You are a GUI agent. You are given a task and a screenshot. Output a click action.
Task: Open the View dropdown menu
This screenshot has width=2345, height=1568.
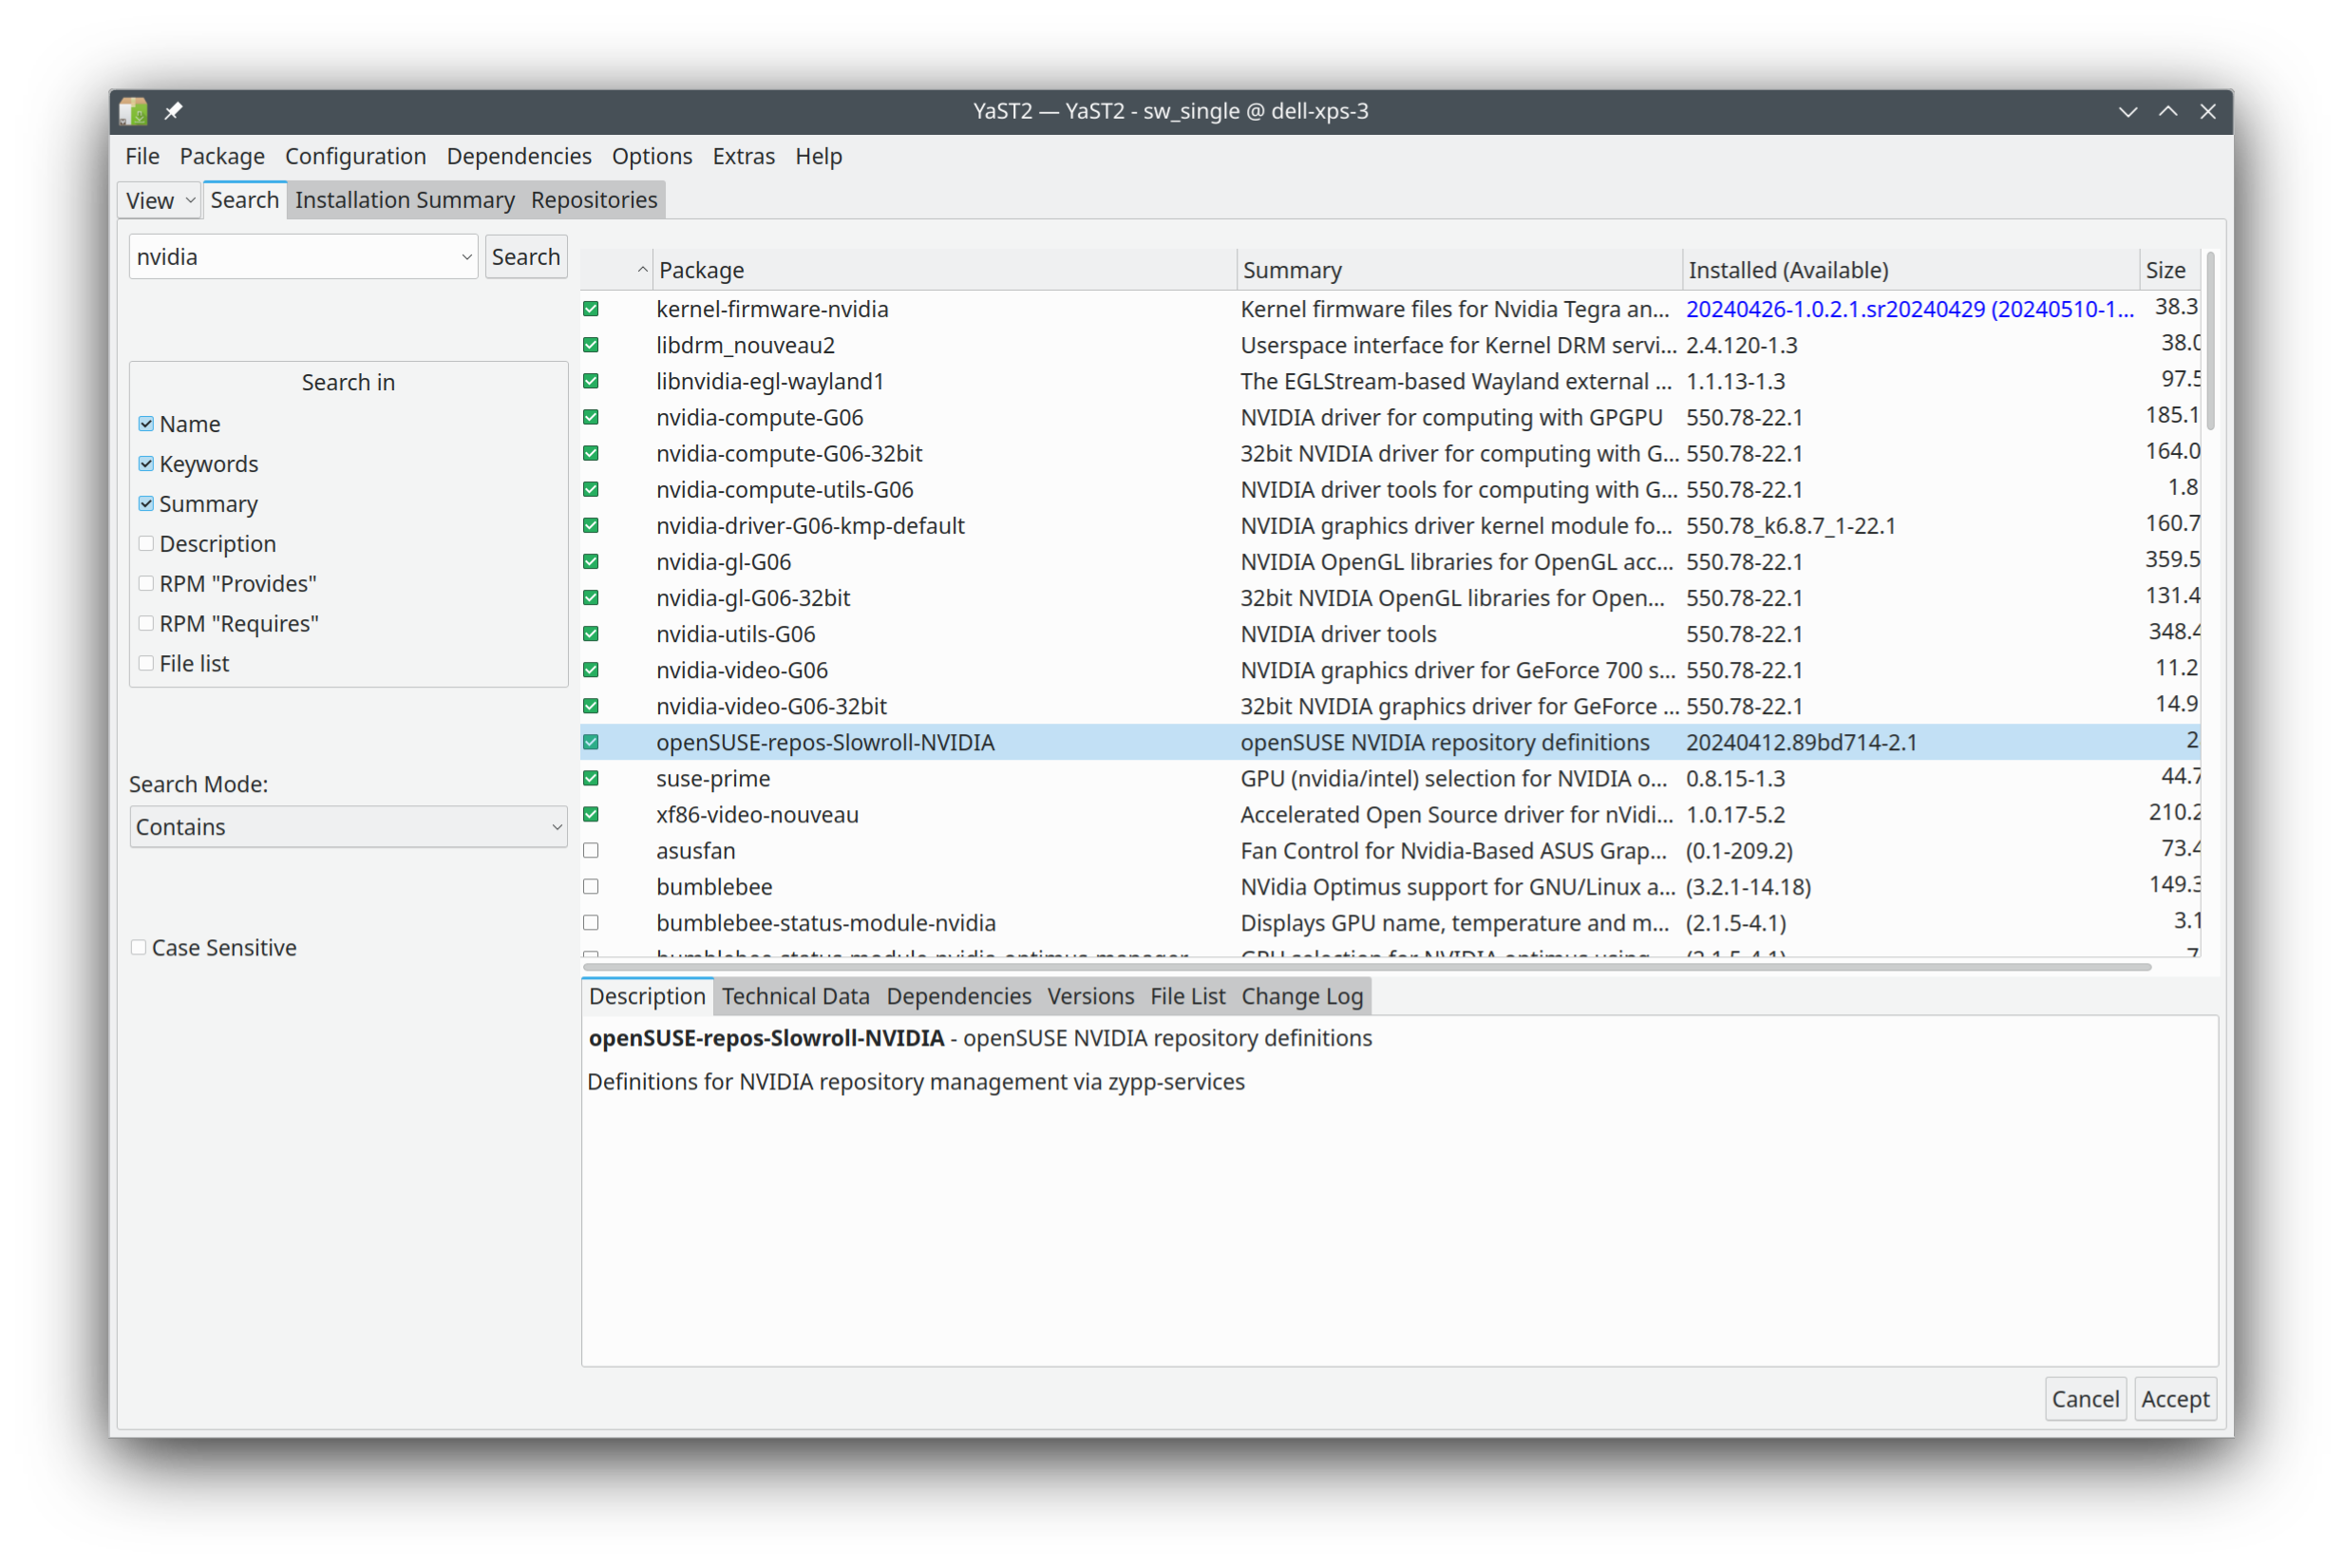point(160,200)
